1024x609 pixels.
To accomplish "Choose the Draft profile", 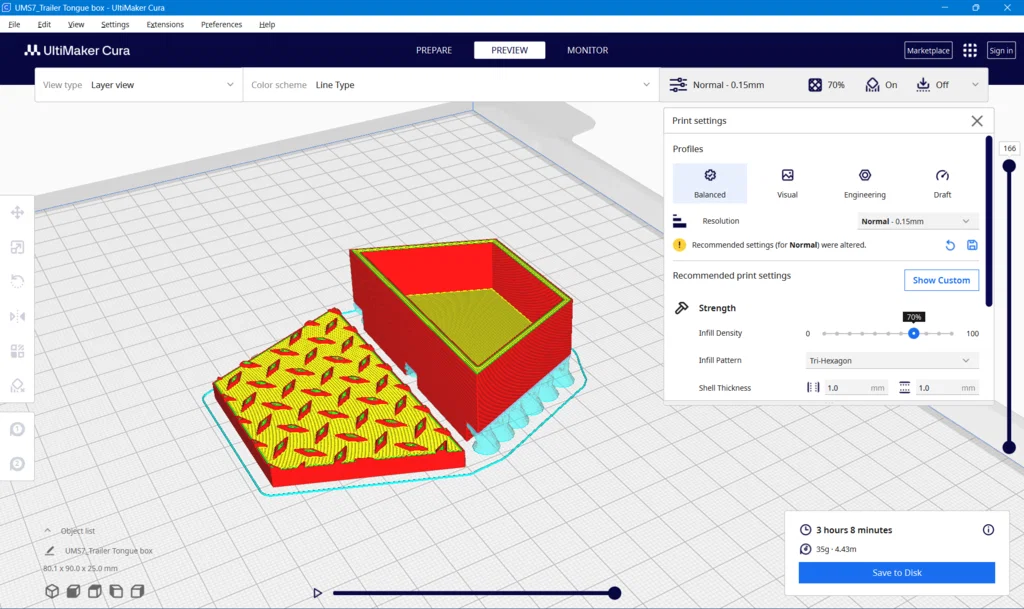I will point(942,183).
